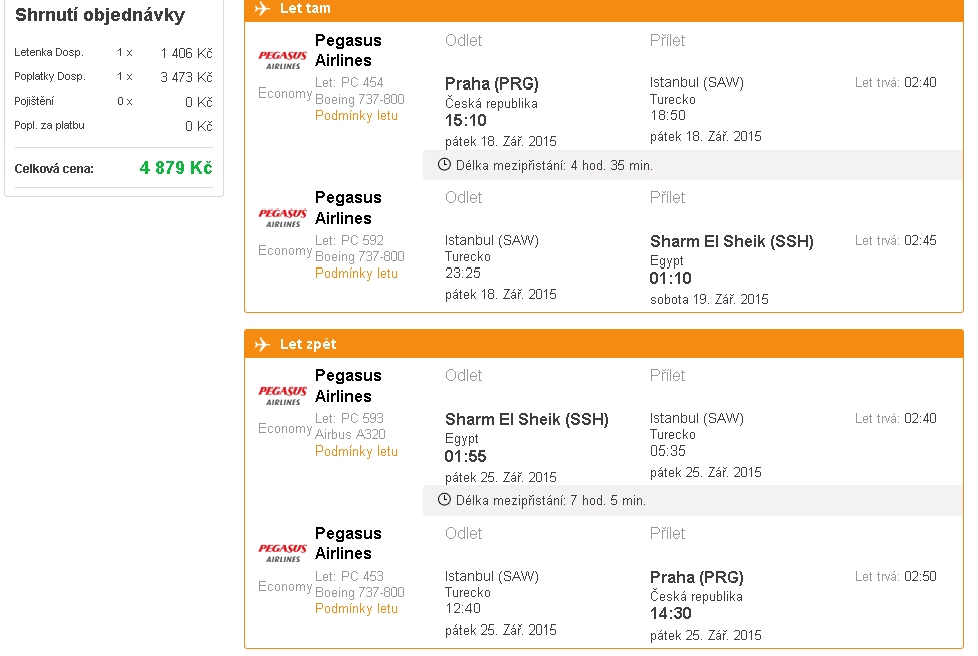Screen dimensions: 978x656
Task: Click Praha (PRG) departure on outbound flight
Action: (x=491, y=84)
